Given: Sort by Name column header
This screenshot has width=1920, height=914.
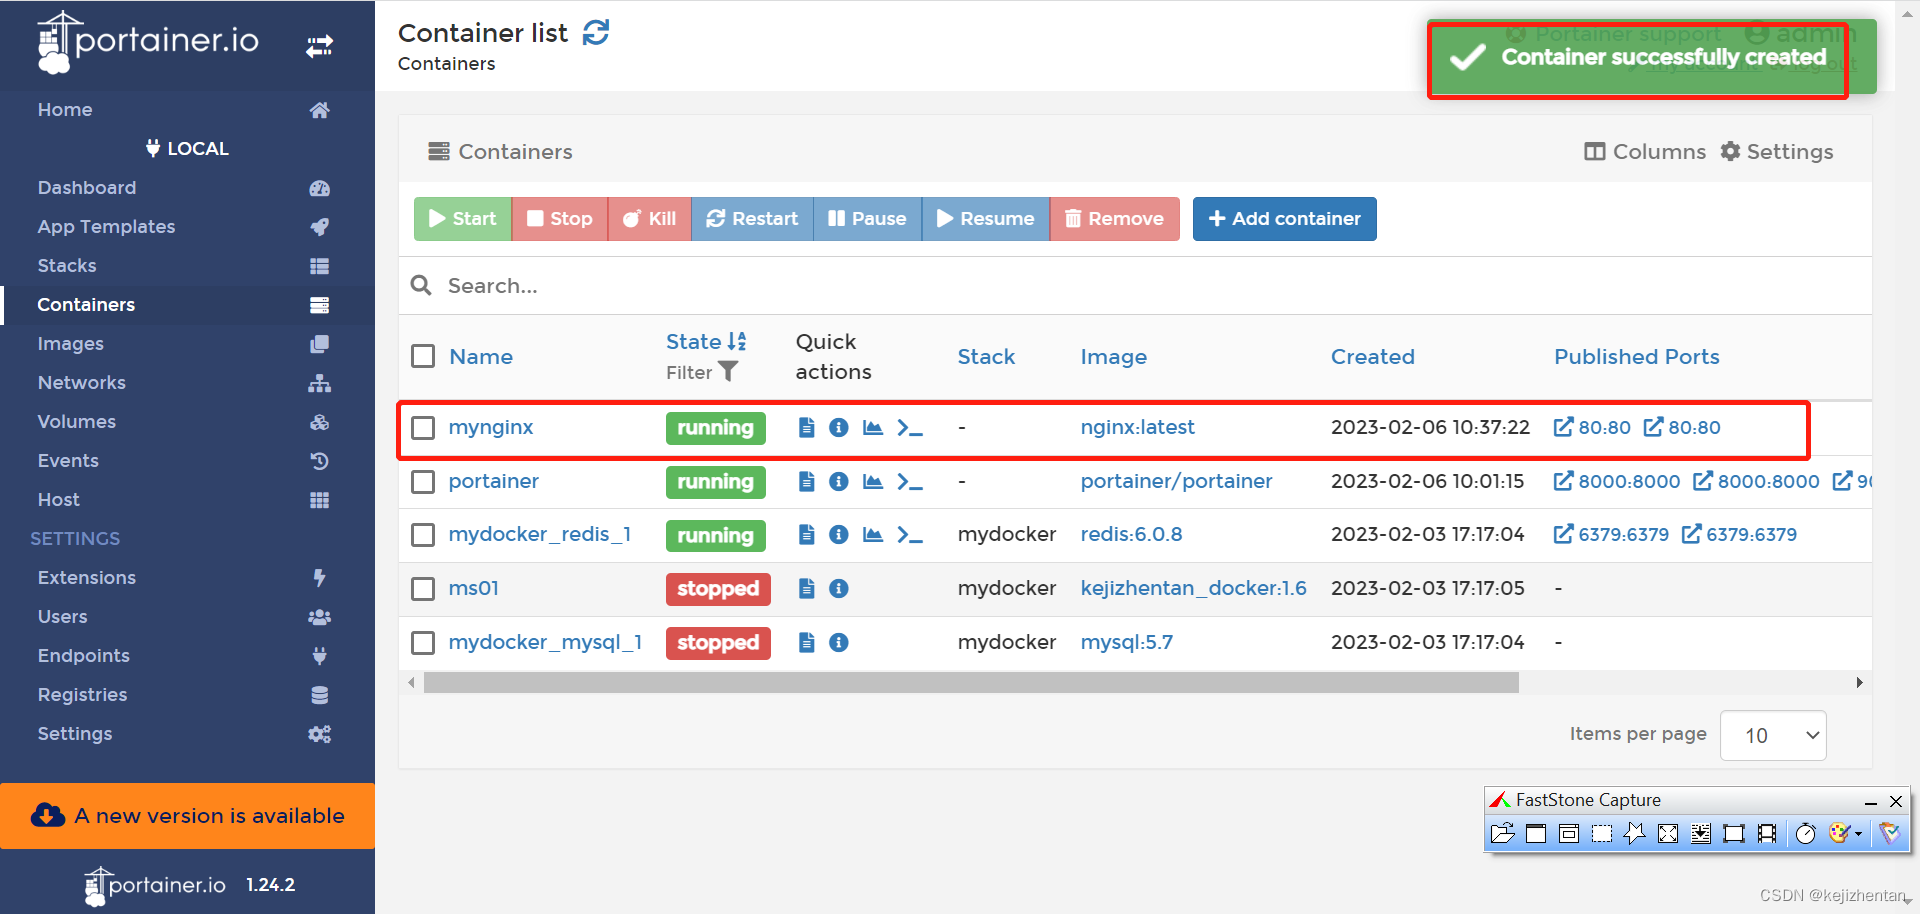Looking at the screenshot, I should 481,357.
